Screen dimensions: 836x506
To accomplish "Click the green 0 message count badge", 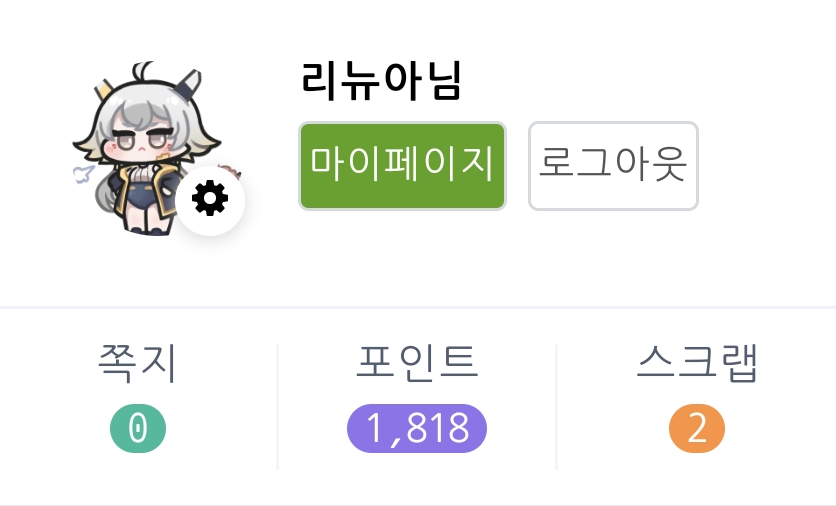I will 138,428.
